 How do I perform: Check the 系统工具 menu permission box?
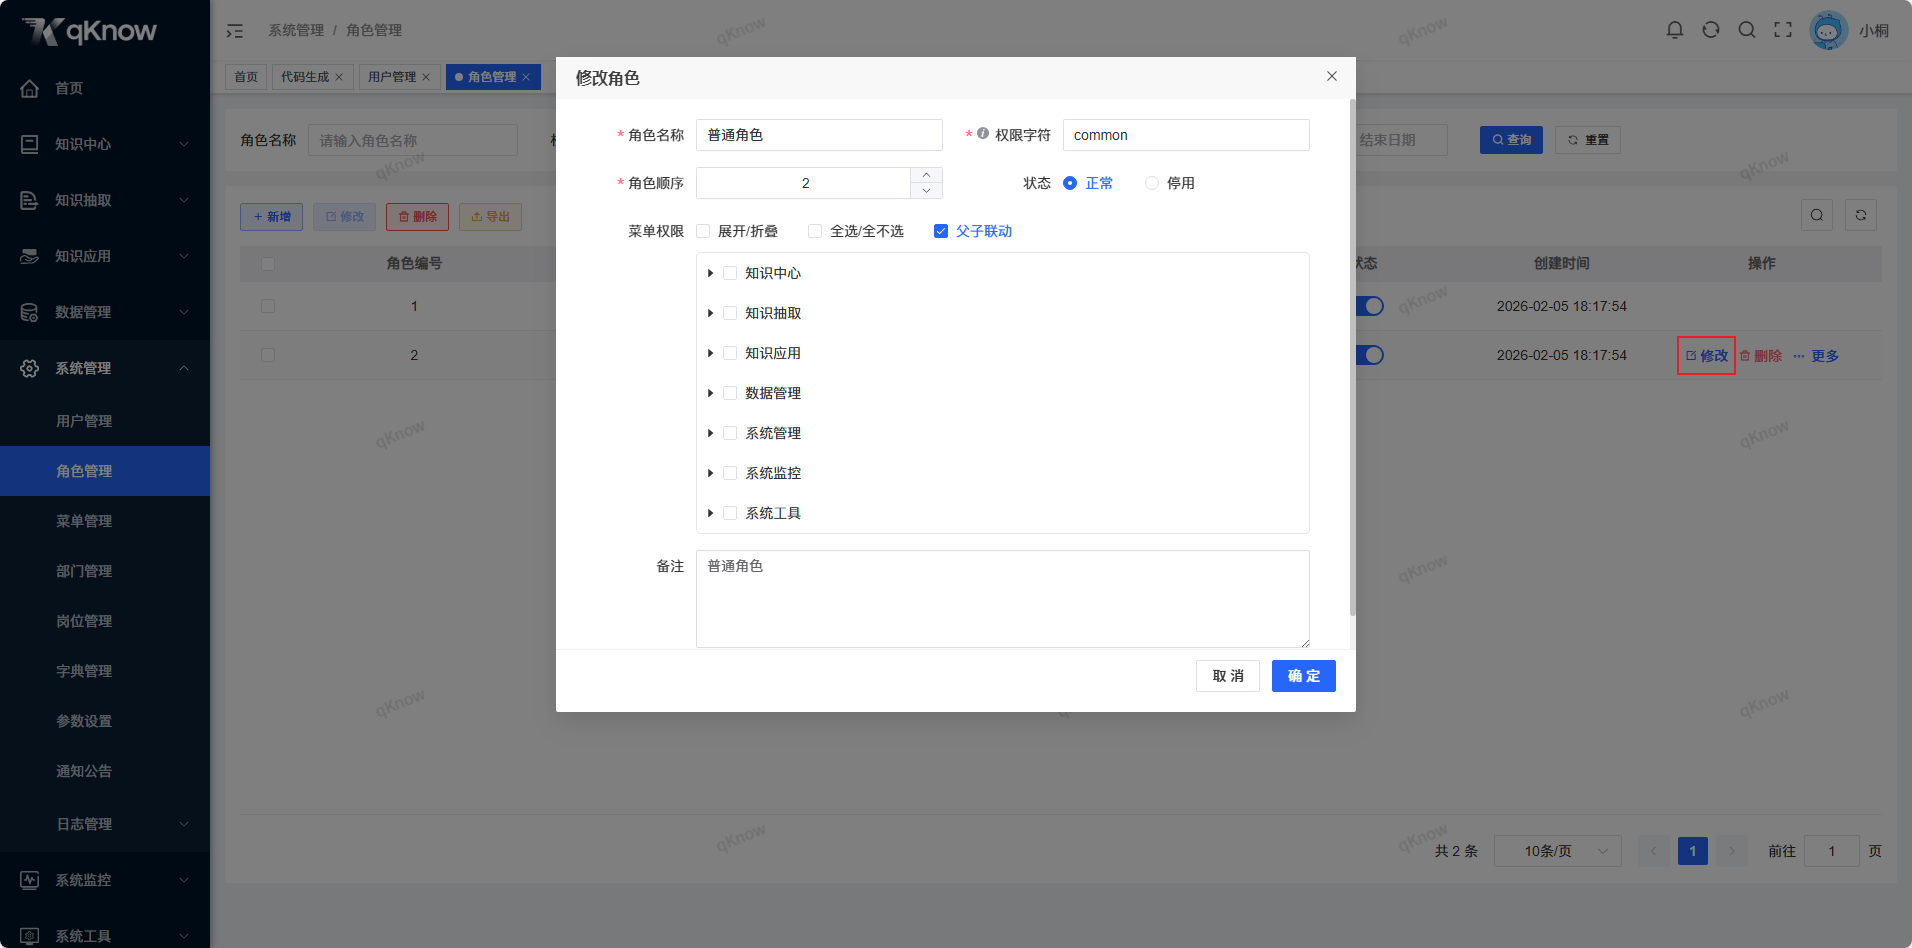tap(730, 513)
